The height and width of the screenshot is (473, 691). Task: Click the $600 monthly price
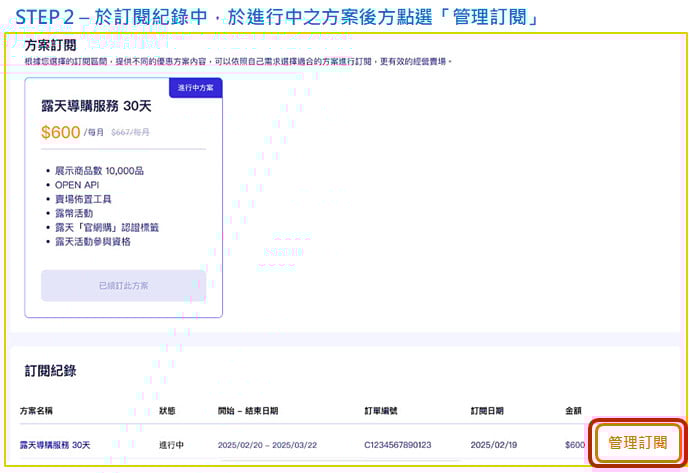[x=61, y=132]
